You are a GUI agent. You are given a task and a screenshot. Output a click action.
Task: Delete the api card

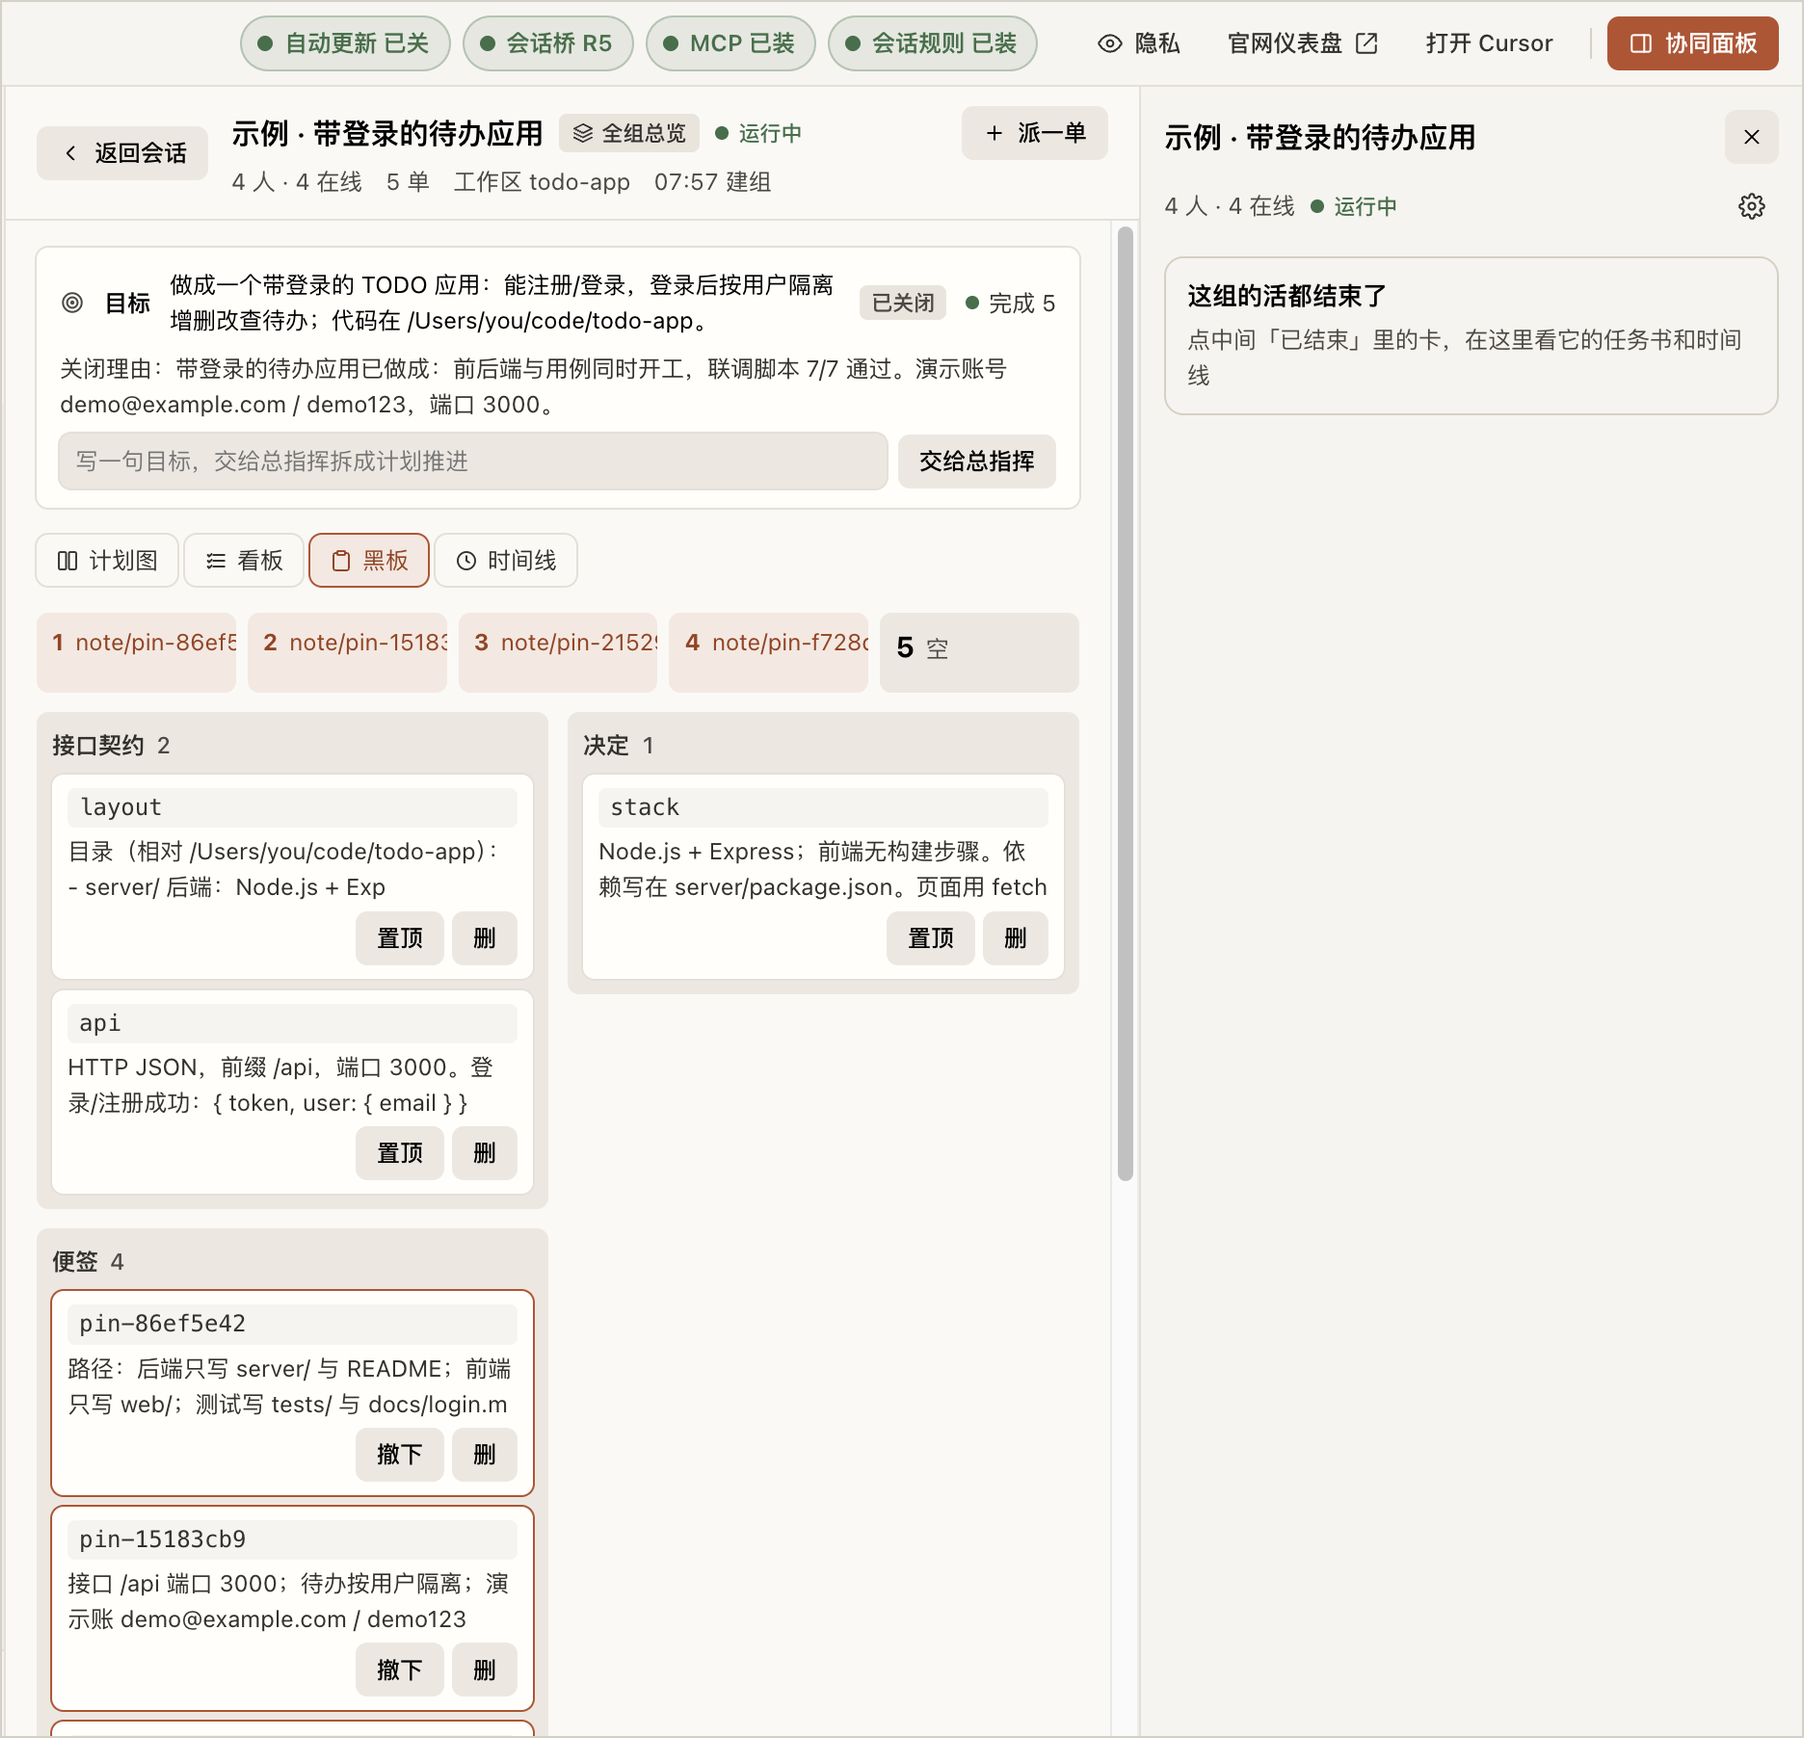[484, 1153]
